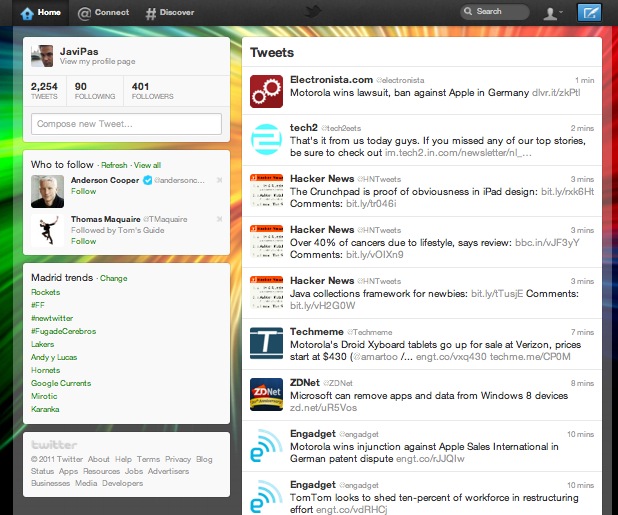
Task: Open the user account dropdown menu
Action: click(553, 13)
